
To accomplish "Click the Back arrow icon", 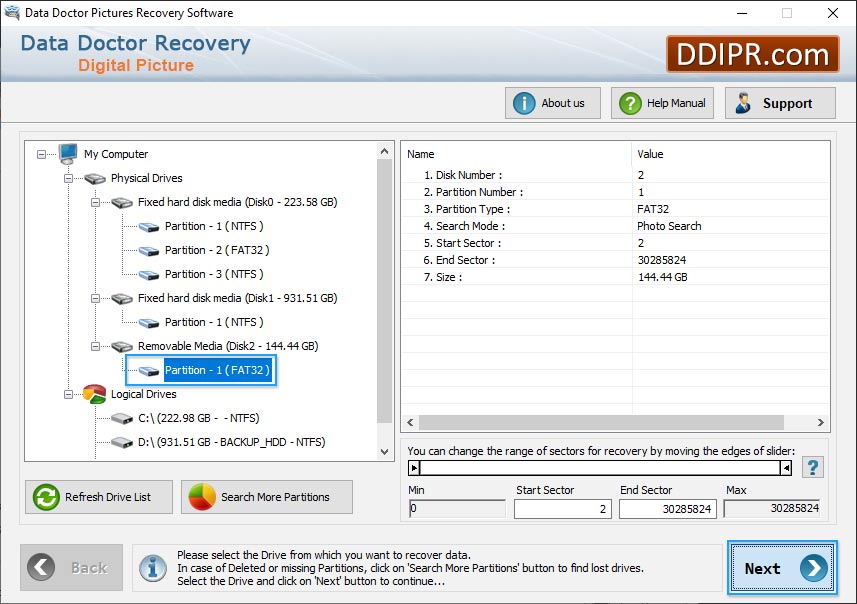I will (x=40, y=568).
